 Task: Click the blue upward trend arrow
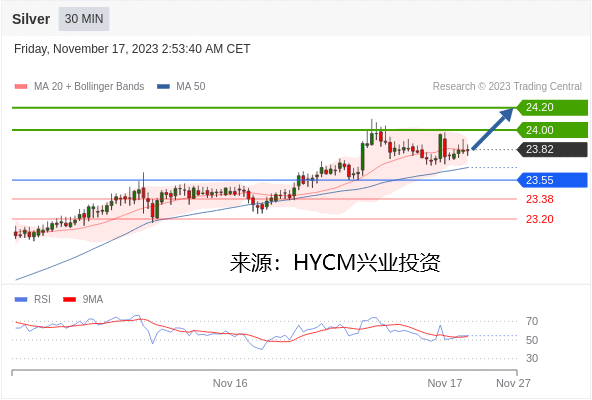(492, 129)
